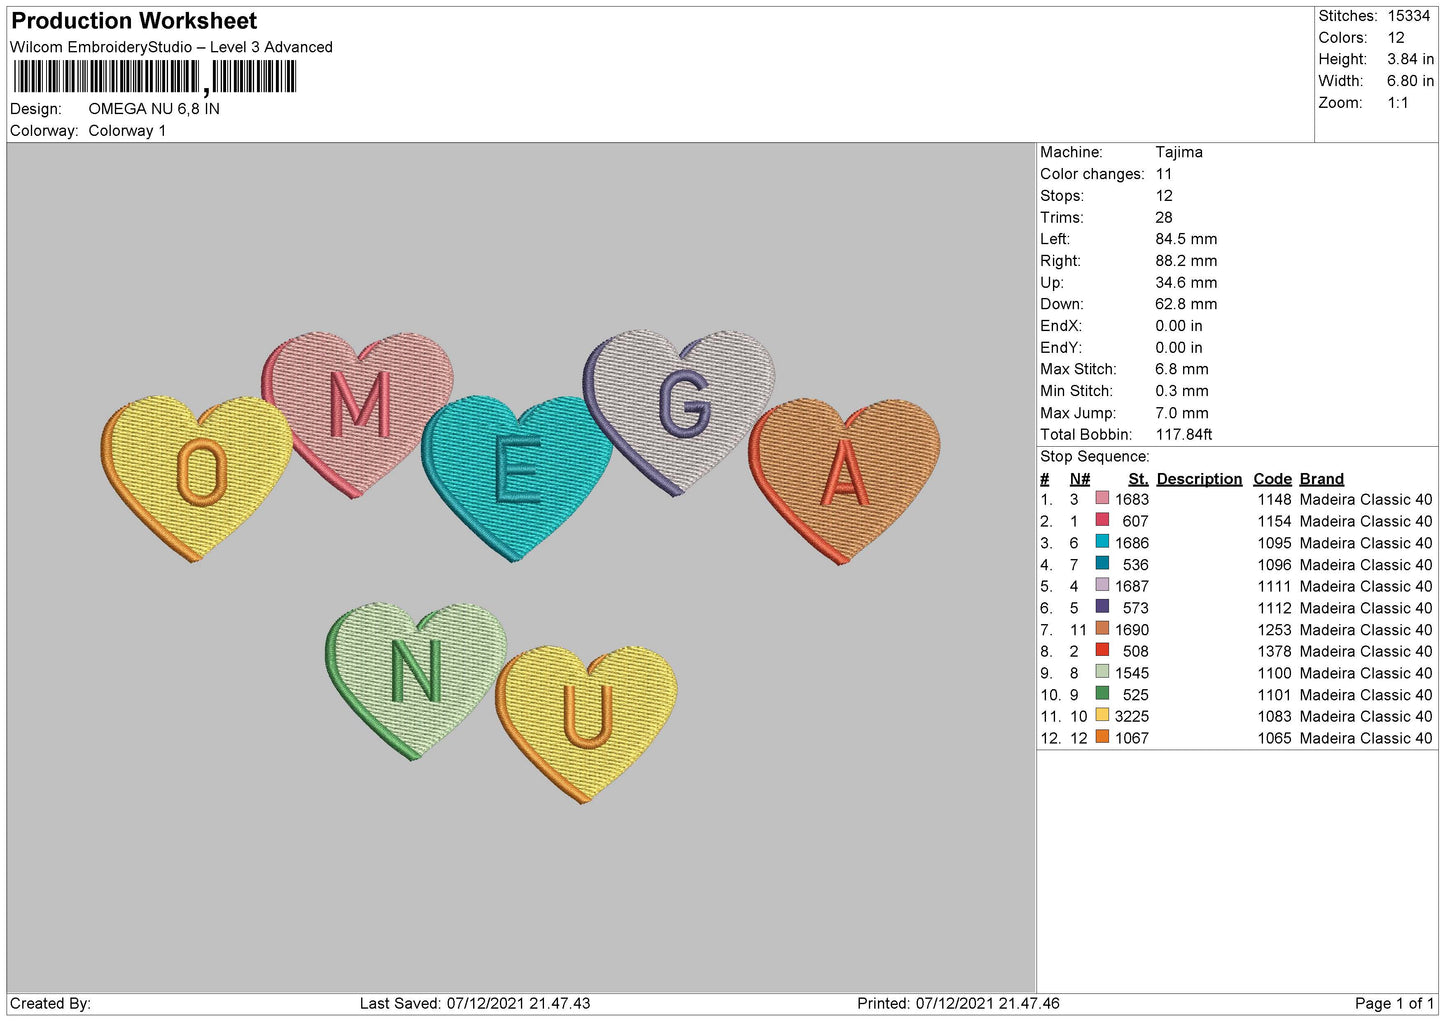This screenshot has height=1021, width=1445.
Task: Click the 'Created By:' label
Action: [50, 1003]
